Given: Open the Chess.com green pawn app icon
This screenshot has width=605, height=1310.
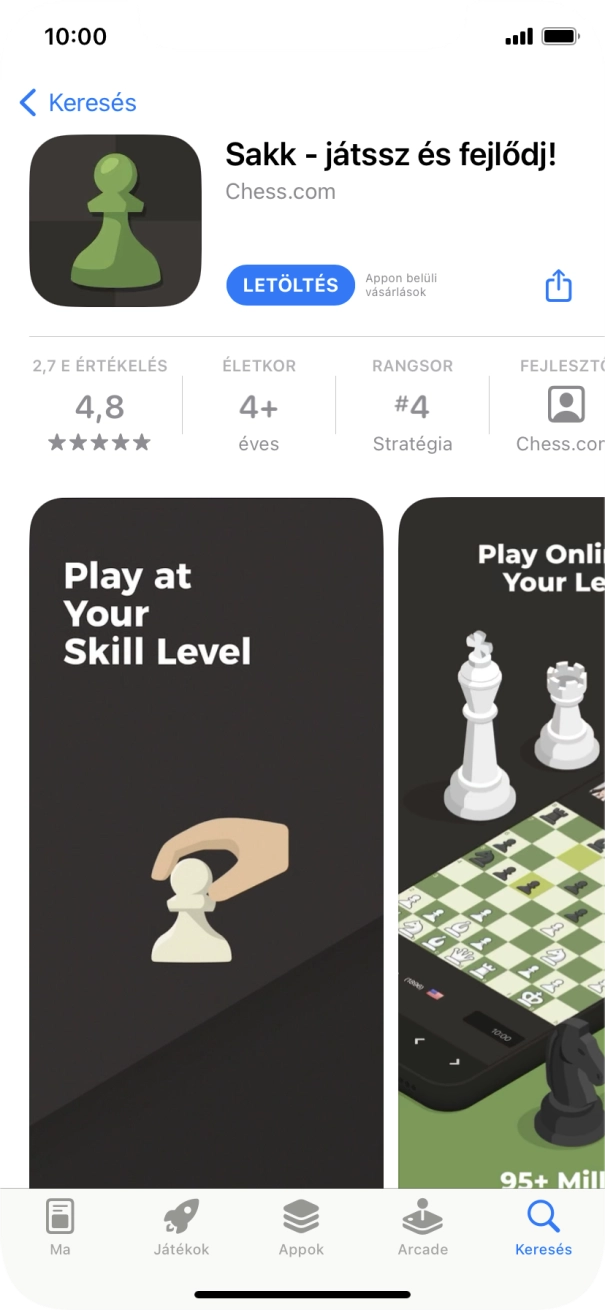Looking at the screenshot, I should pos(116,220).
